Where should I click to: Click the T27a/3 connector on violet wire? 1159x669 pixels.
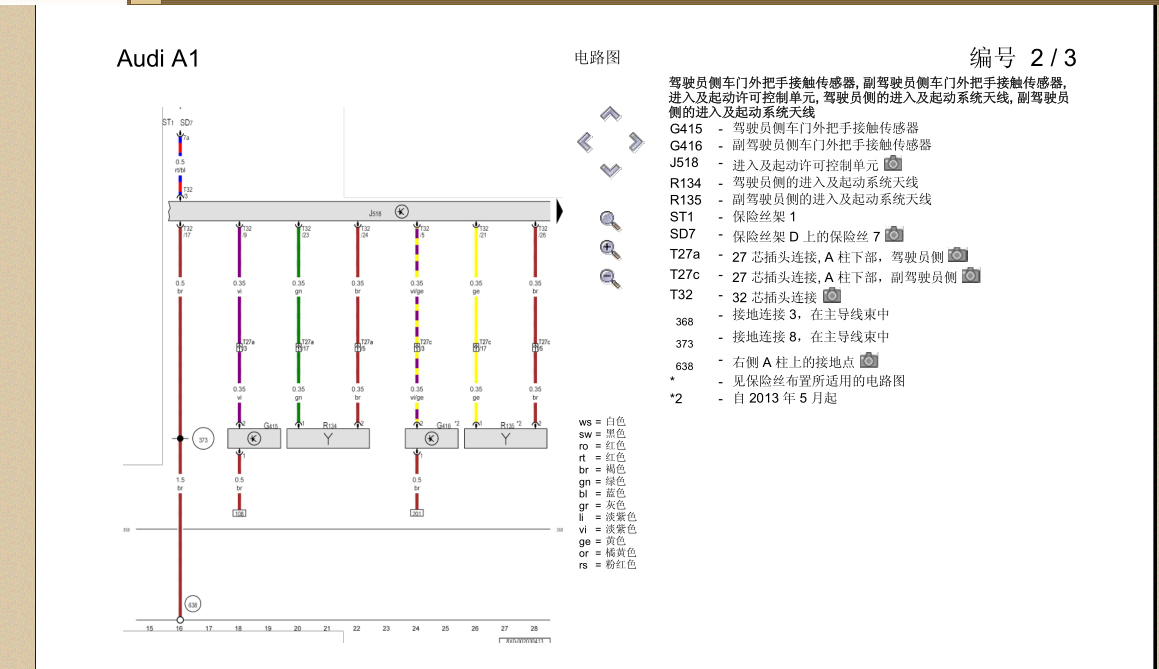[x=239, y=347]
